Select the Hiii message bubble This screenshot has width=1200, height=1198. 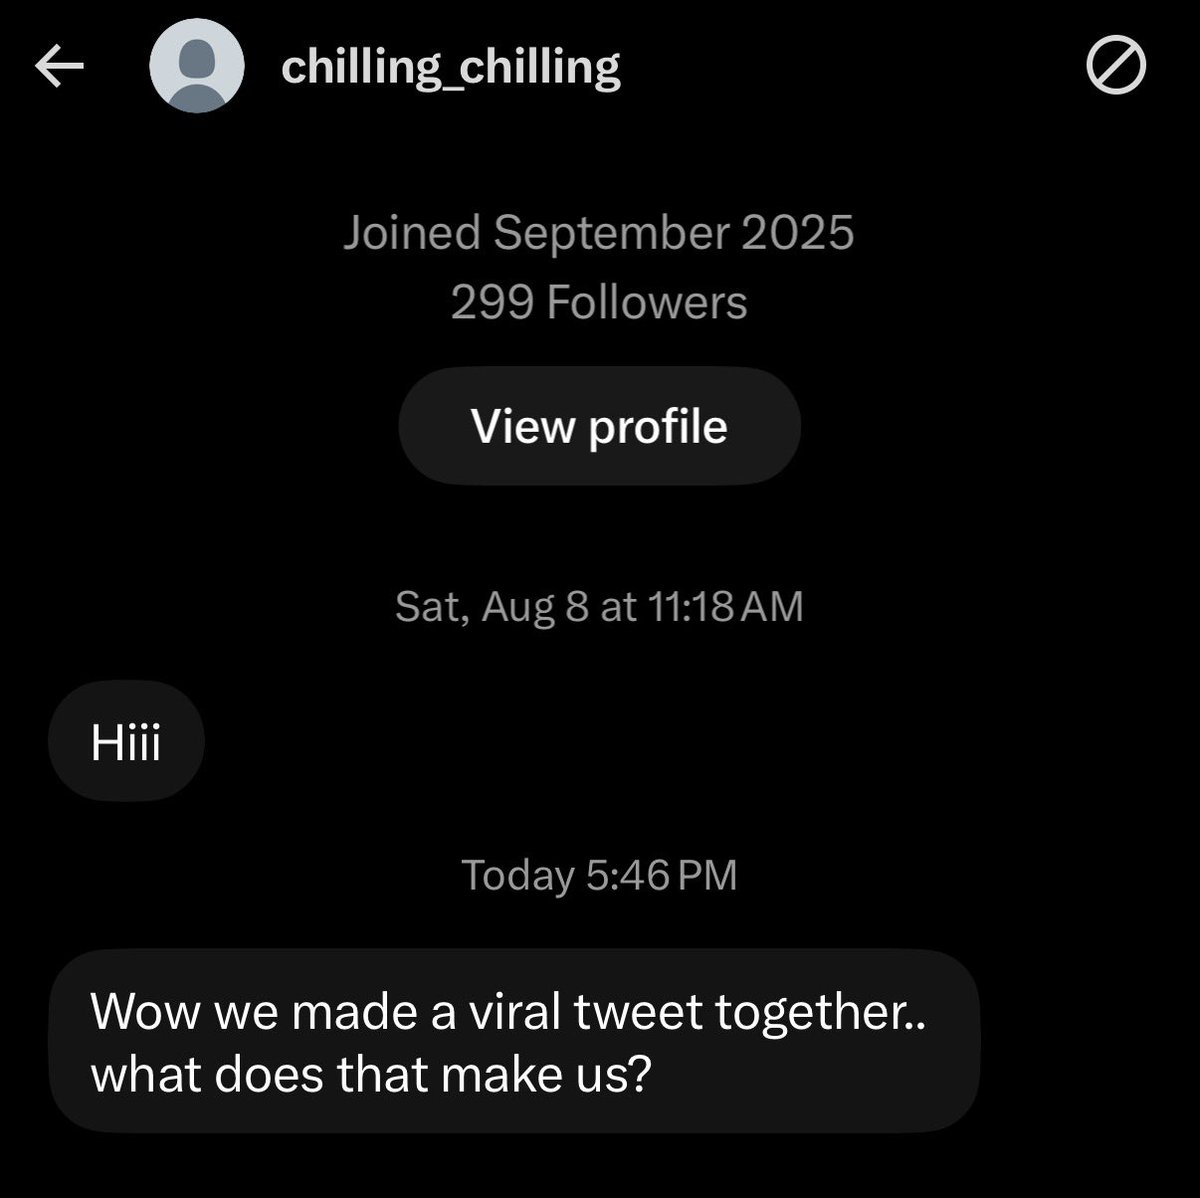tap(126, 741)
